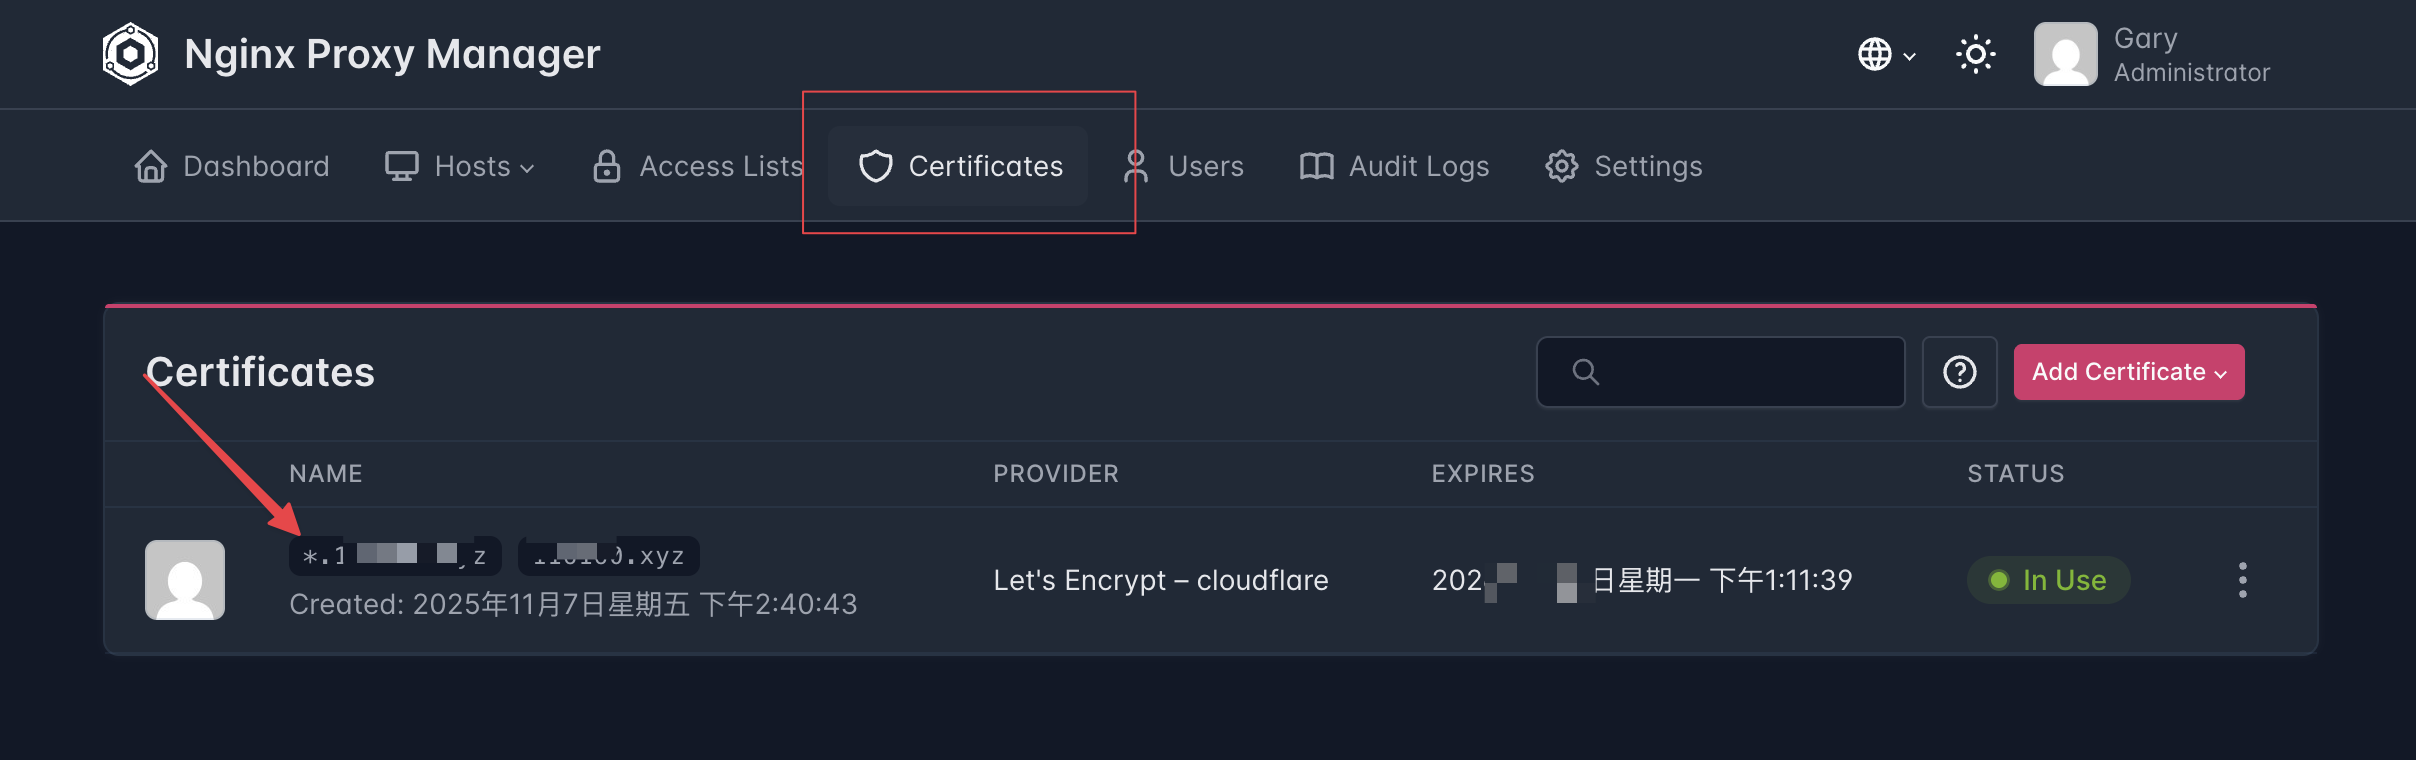Screen dimensions: 2416x760
Task: Click the Hosts monitor icon
Action: click(x=402, y=166)
